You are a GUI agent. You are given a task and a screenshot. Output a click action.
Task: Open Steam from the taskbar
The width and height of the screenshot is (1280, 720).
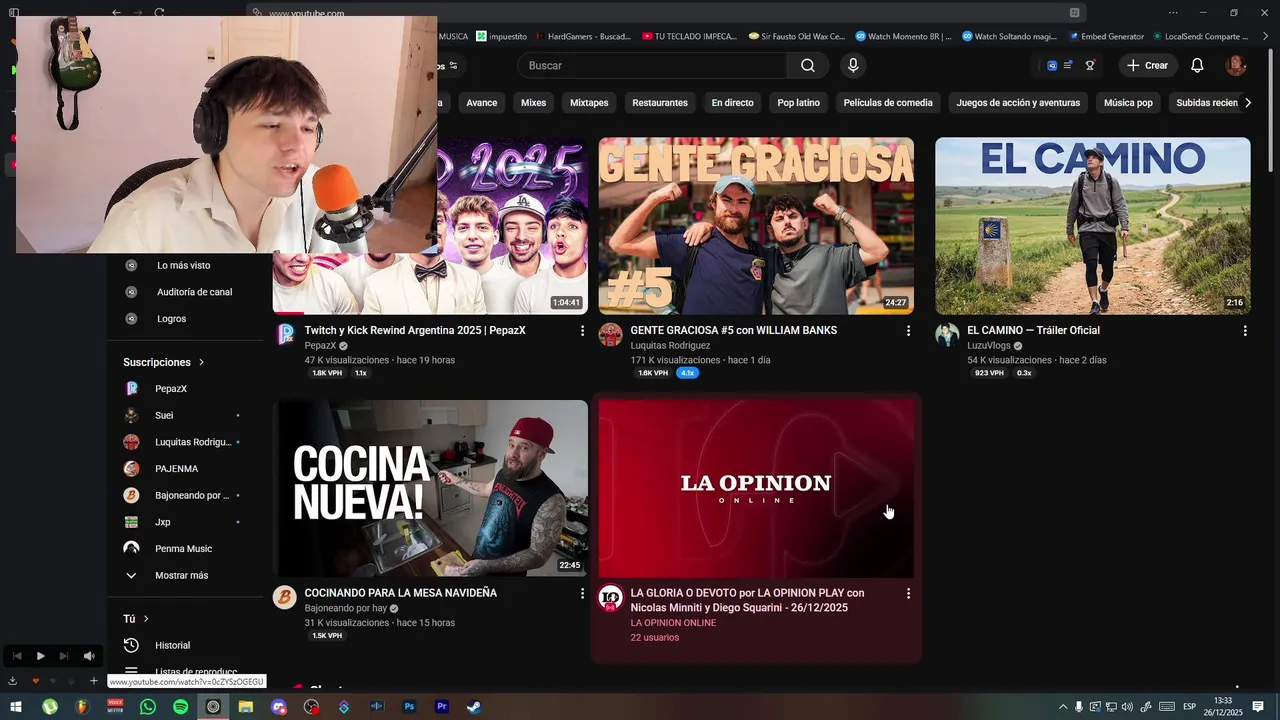474,707
